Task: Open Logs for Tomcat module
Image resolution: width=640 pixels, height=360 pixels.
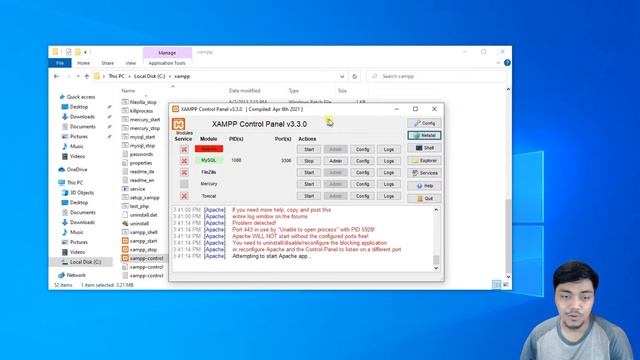Action: click(389, 196)
